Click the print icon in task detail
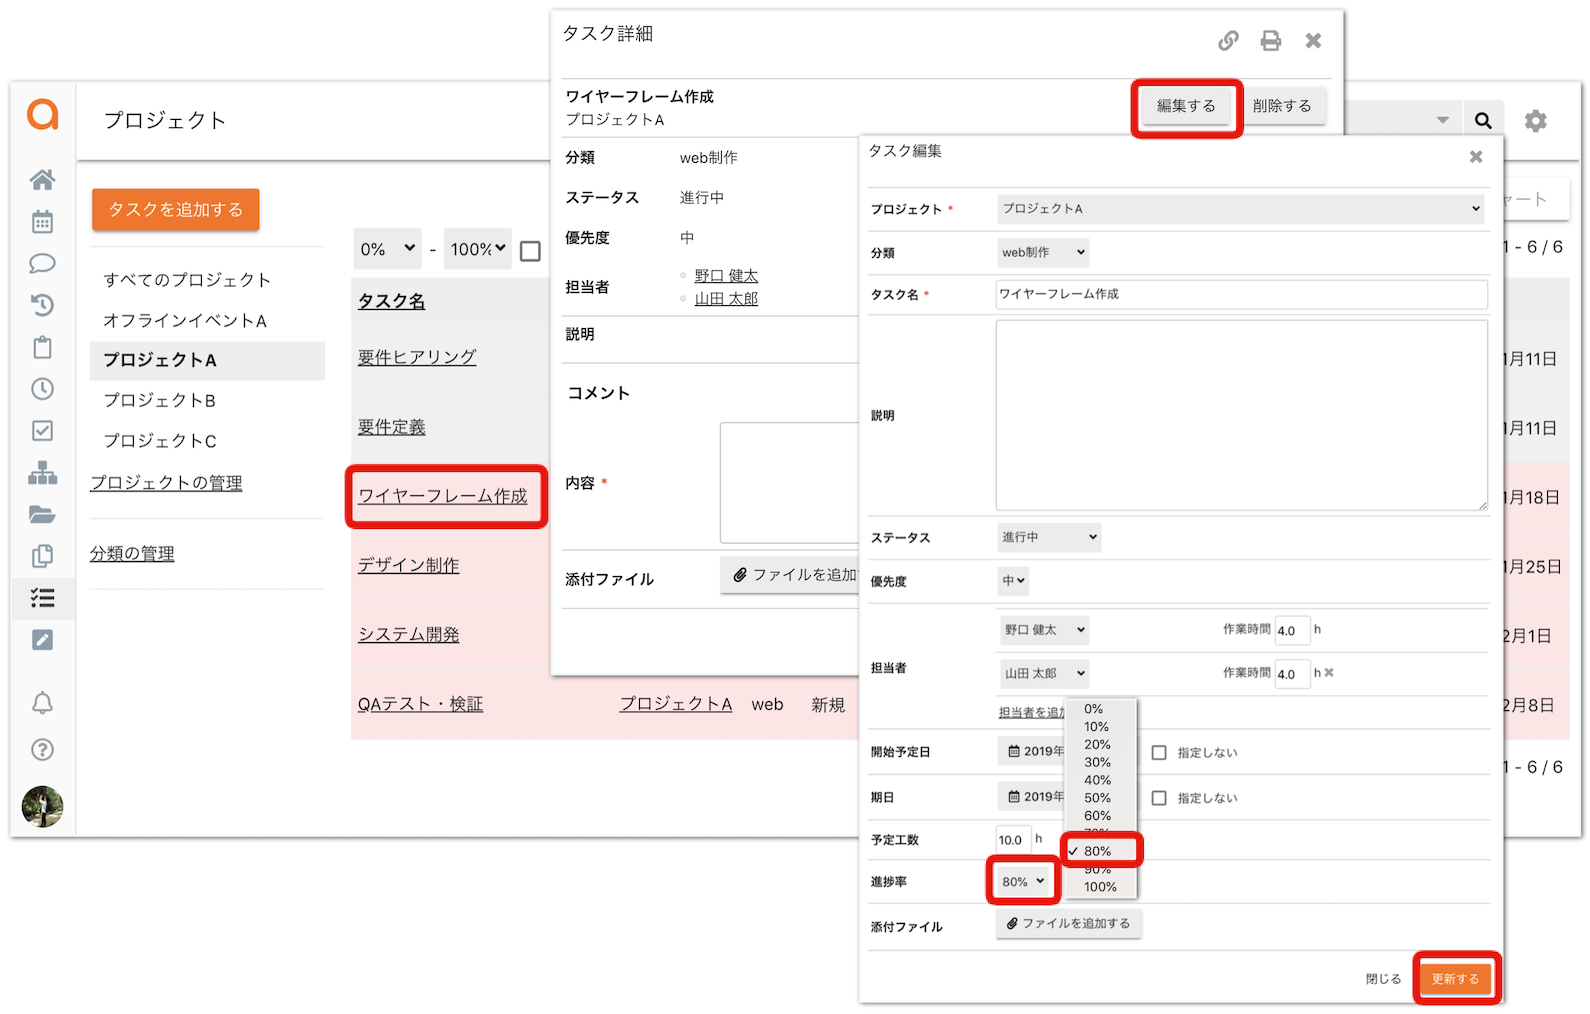Screen dimensions: 1590x1014 click(x=1270, y=41)
